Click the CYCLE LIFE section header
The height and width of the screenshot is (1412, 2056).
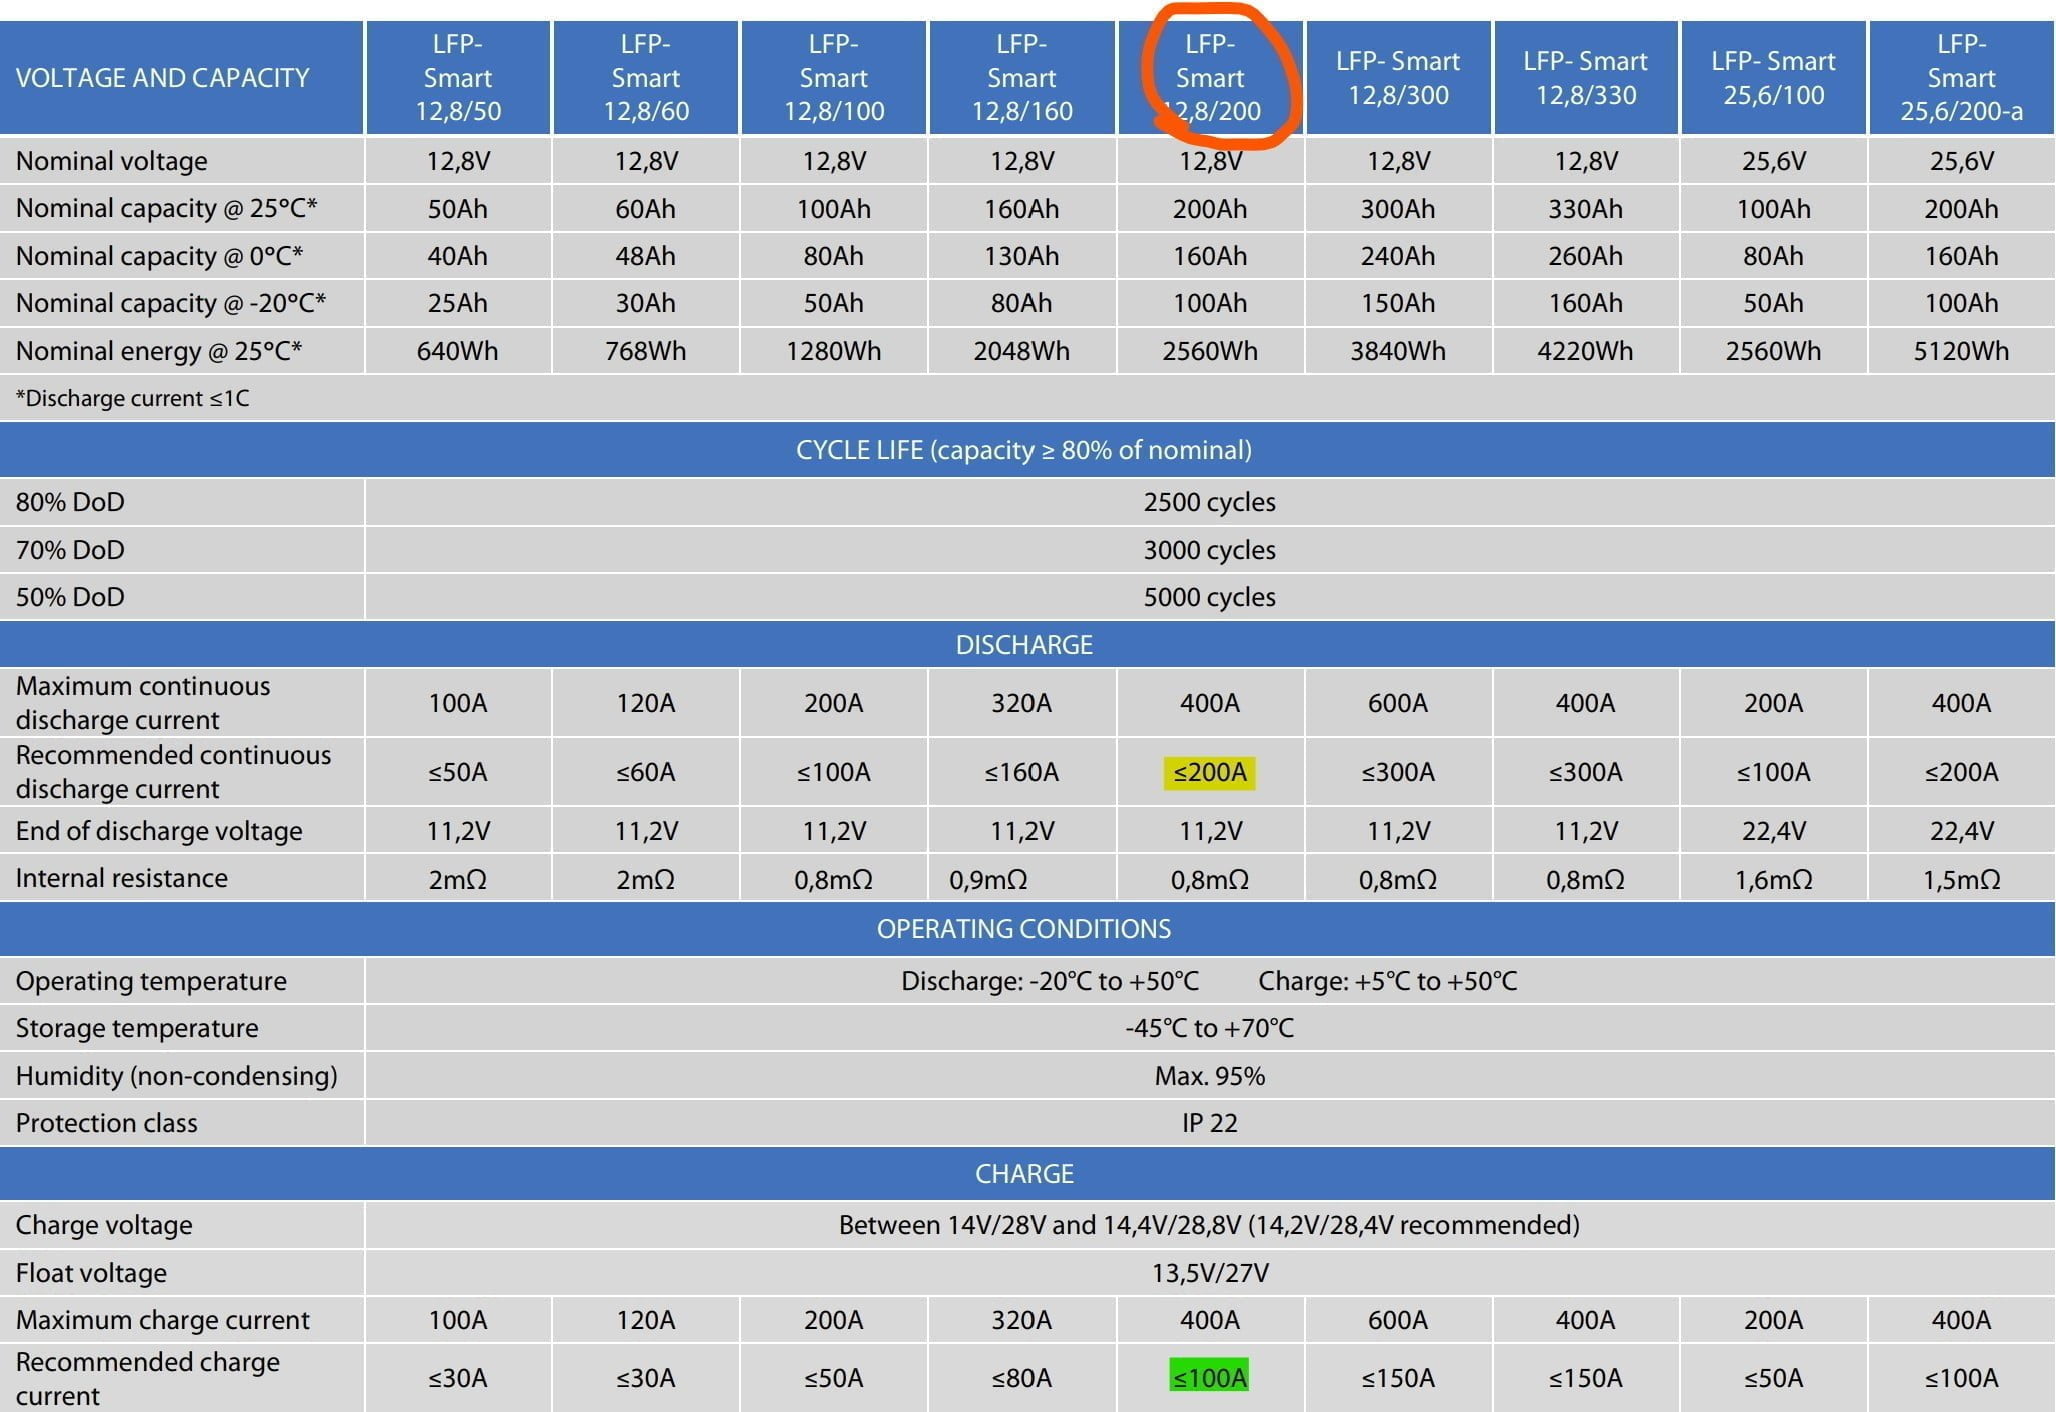coord(1024,450)
